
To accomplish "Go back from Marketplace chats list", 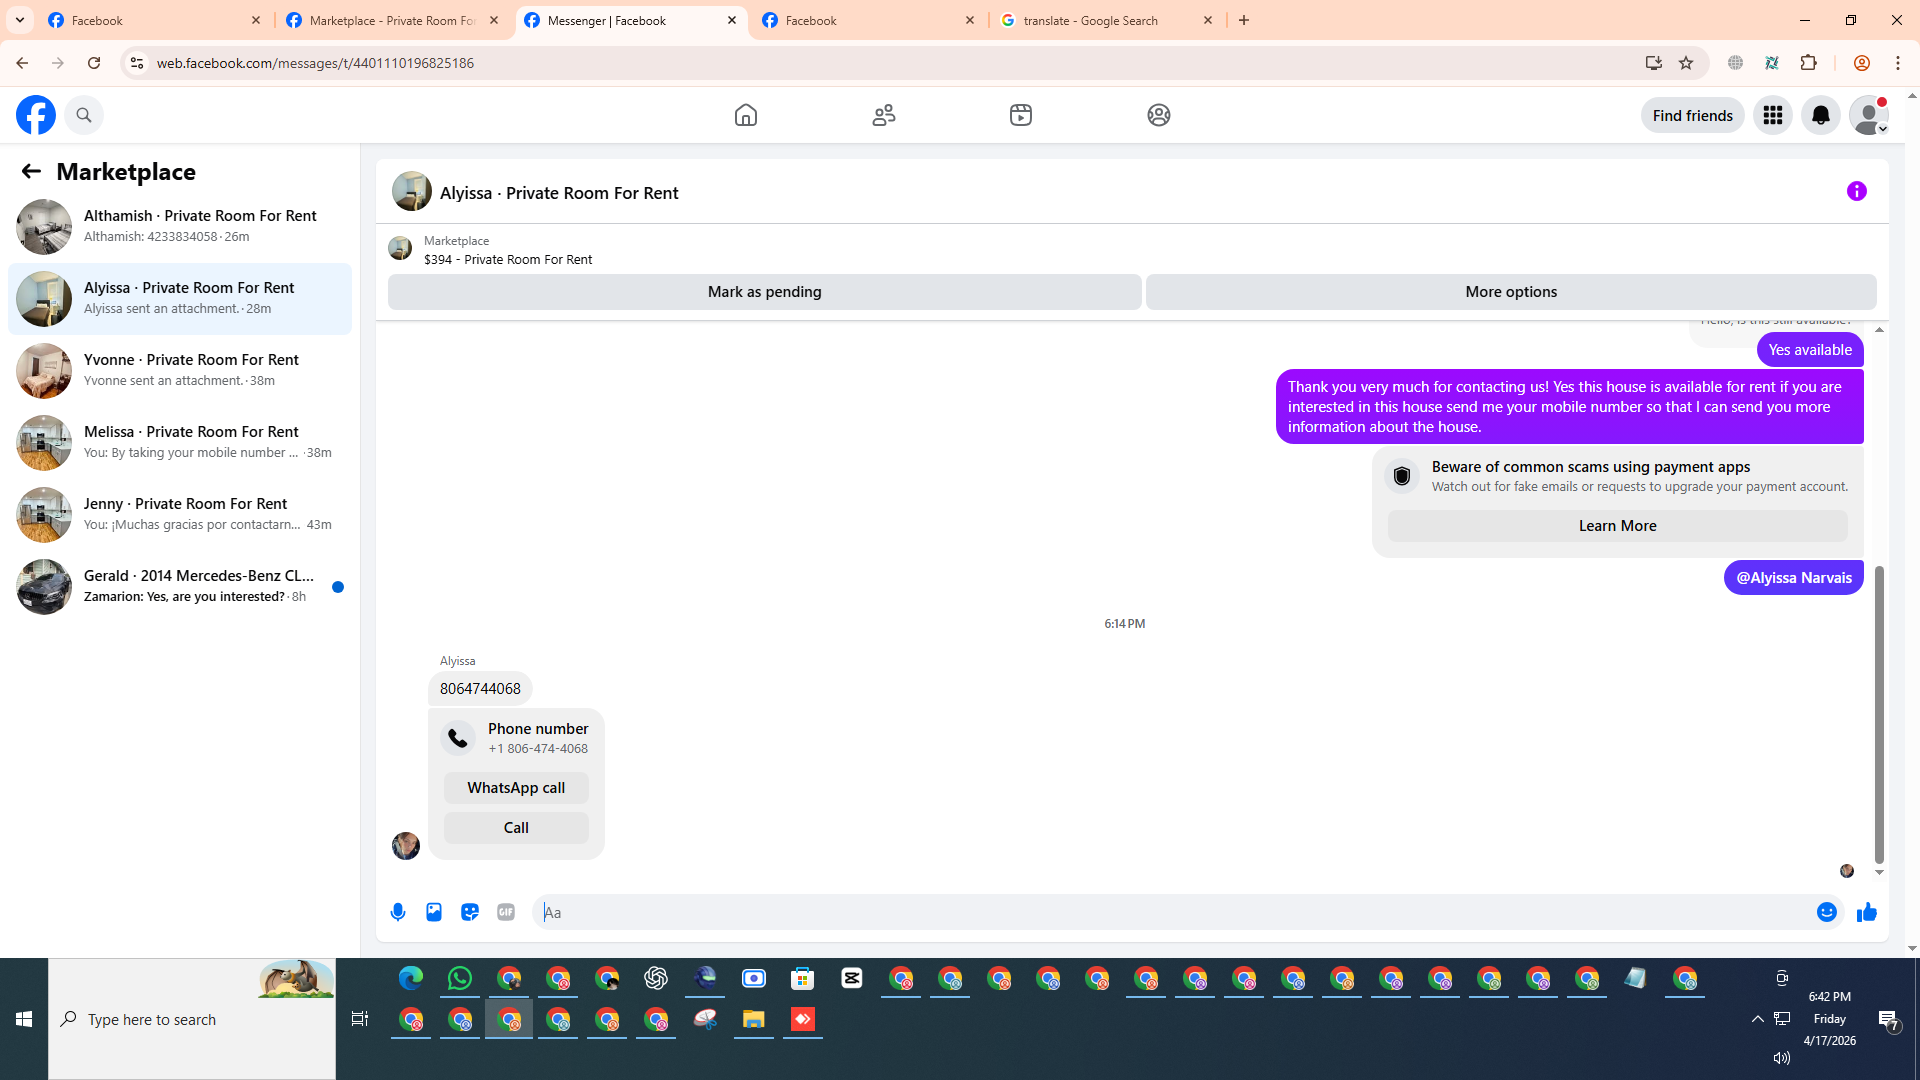I will 31,171.
